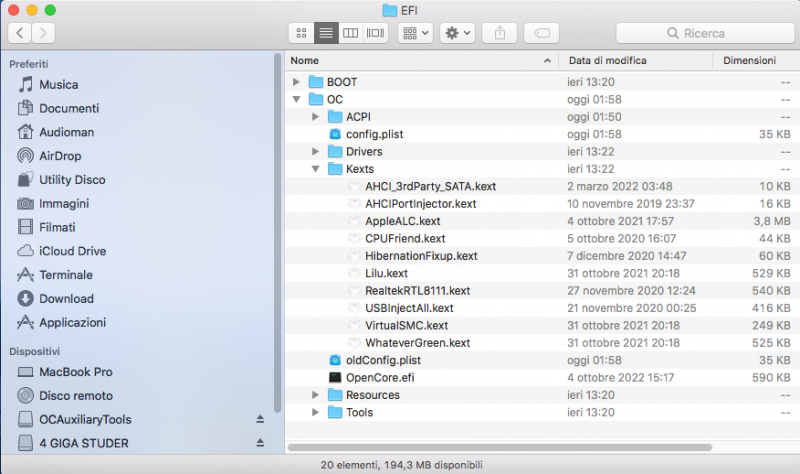This screenshot has width=800, height=474.
Task: Click the Edit Tags toolbar button
Action: [541, 33]
